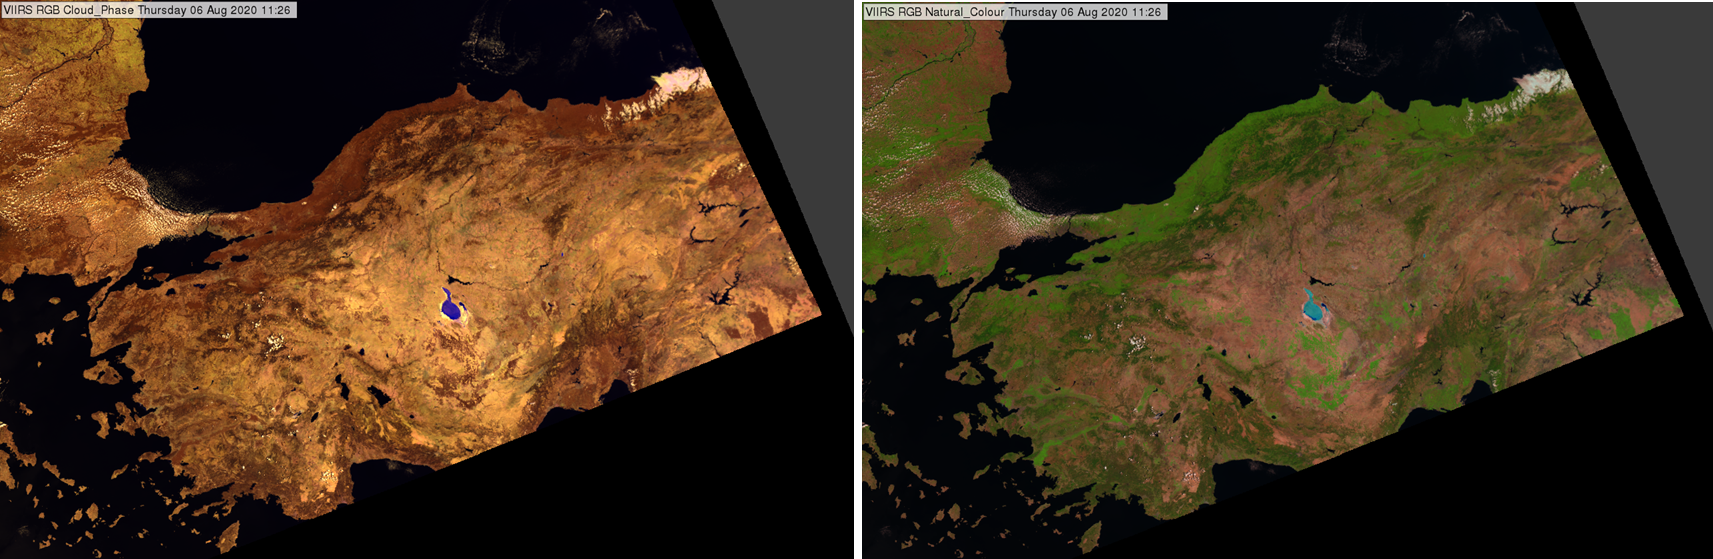Click the VIIRS RGB Cloud_Phase title label
This screenshot has width=1713, height=559.
point(148,10)
